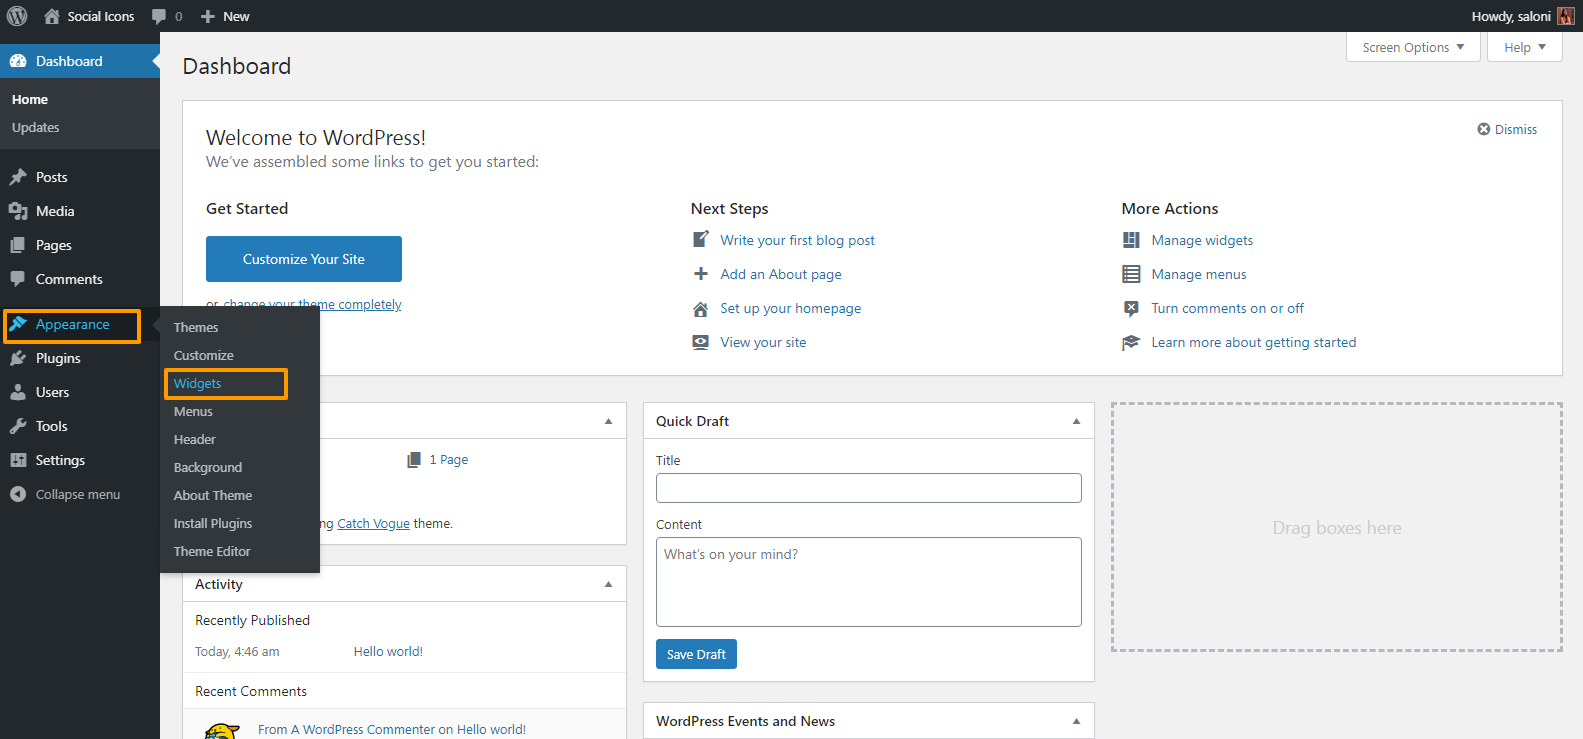
Task: Click the graduation cap getting started icon
Action: pos(1131,342)
